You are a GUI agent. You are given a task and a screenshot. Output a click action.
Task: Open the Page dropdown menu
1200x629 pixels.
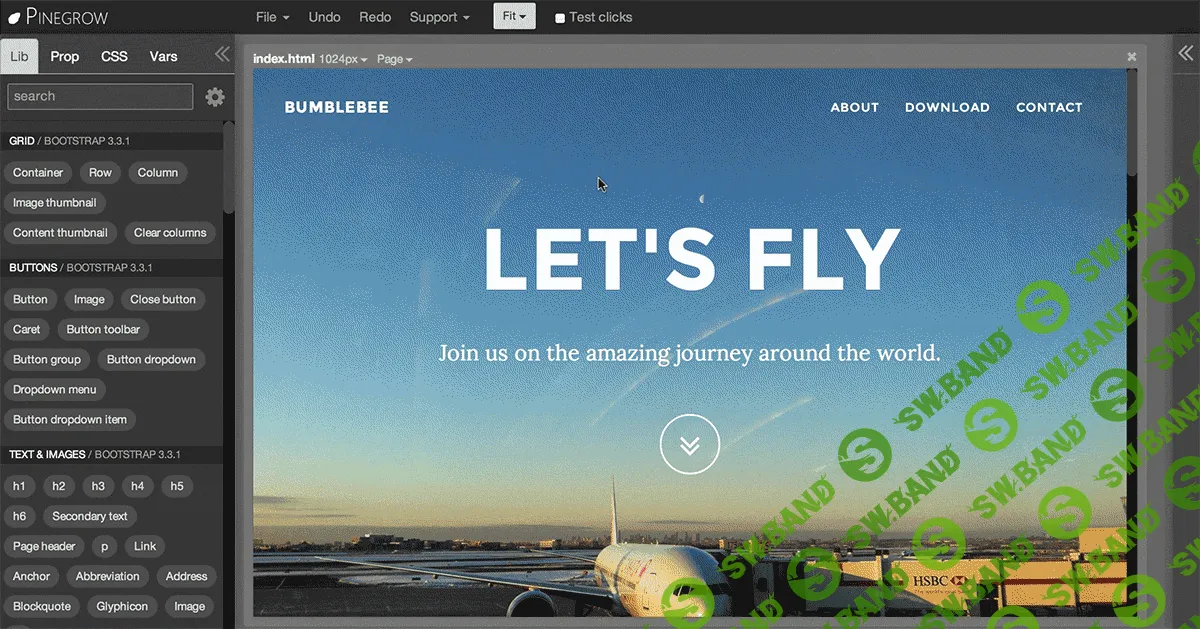pyautogui.click(x=394, y=59)
